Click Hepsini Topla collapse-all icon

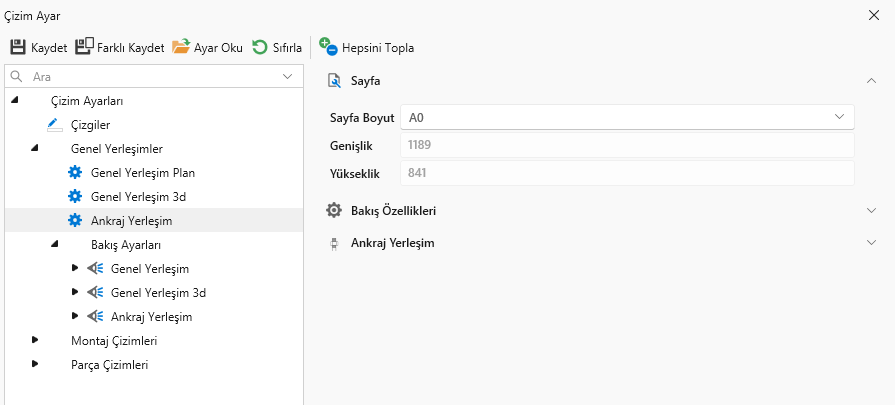pos(328,47)
